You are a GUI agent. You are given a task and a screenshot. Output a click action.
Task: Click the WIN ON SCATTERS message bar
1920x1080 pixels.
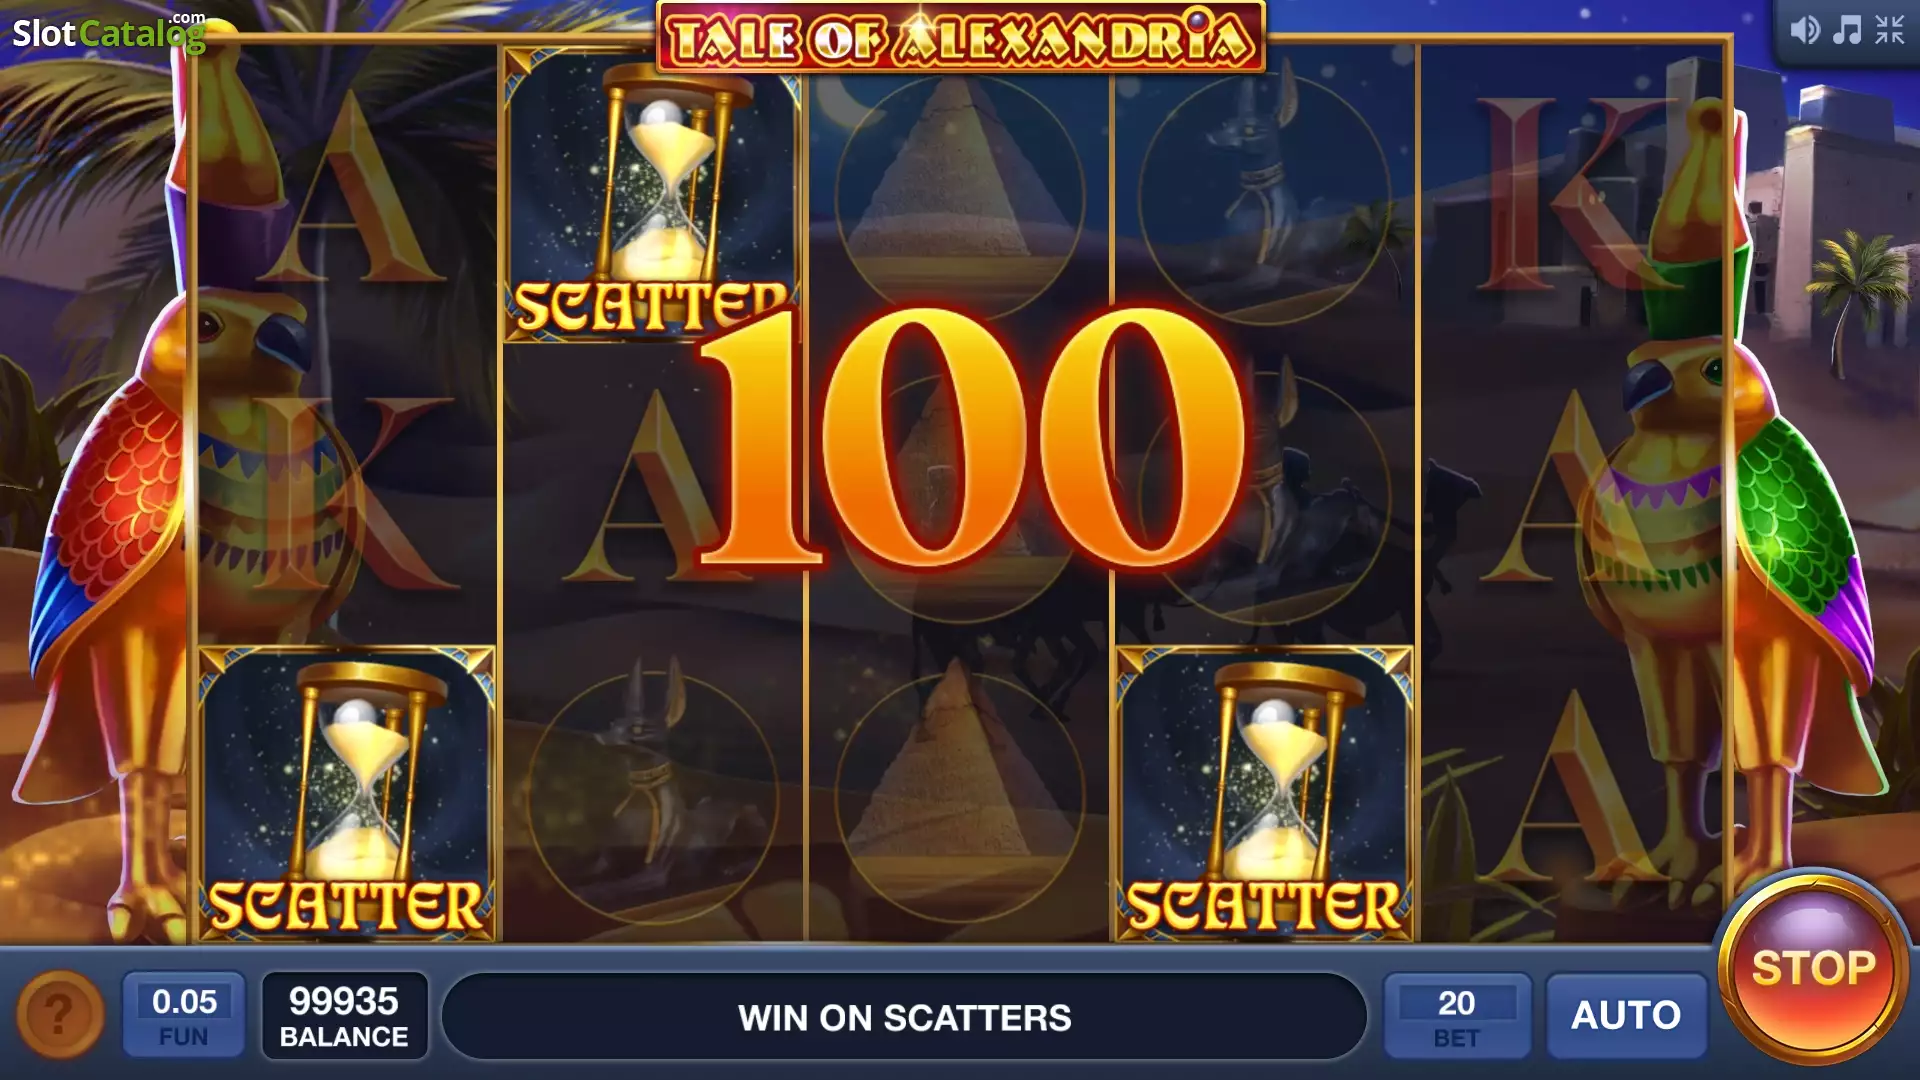pyautogui.click(x=904, y=1017)
